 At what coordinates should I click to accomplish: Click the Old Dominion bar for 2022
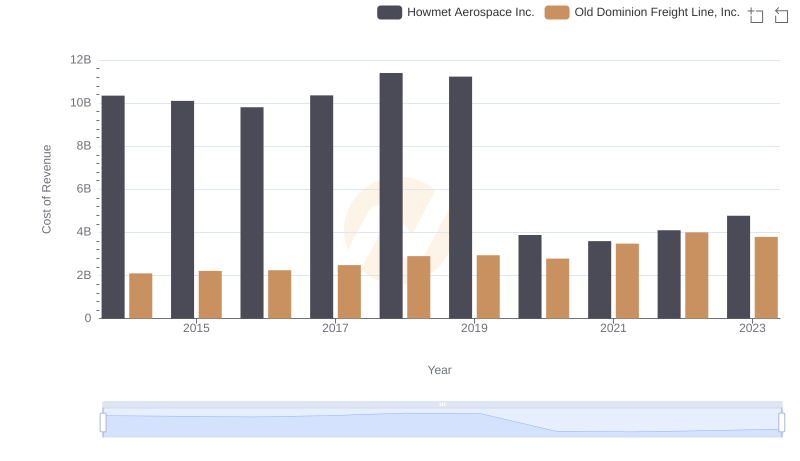[x=696, y=275]
